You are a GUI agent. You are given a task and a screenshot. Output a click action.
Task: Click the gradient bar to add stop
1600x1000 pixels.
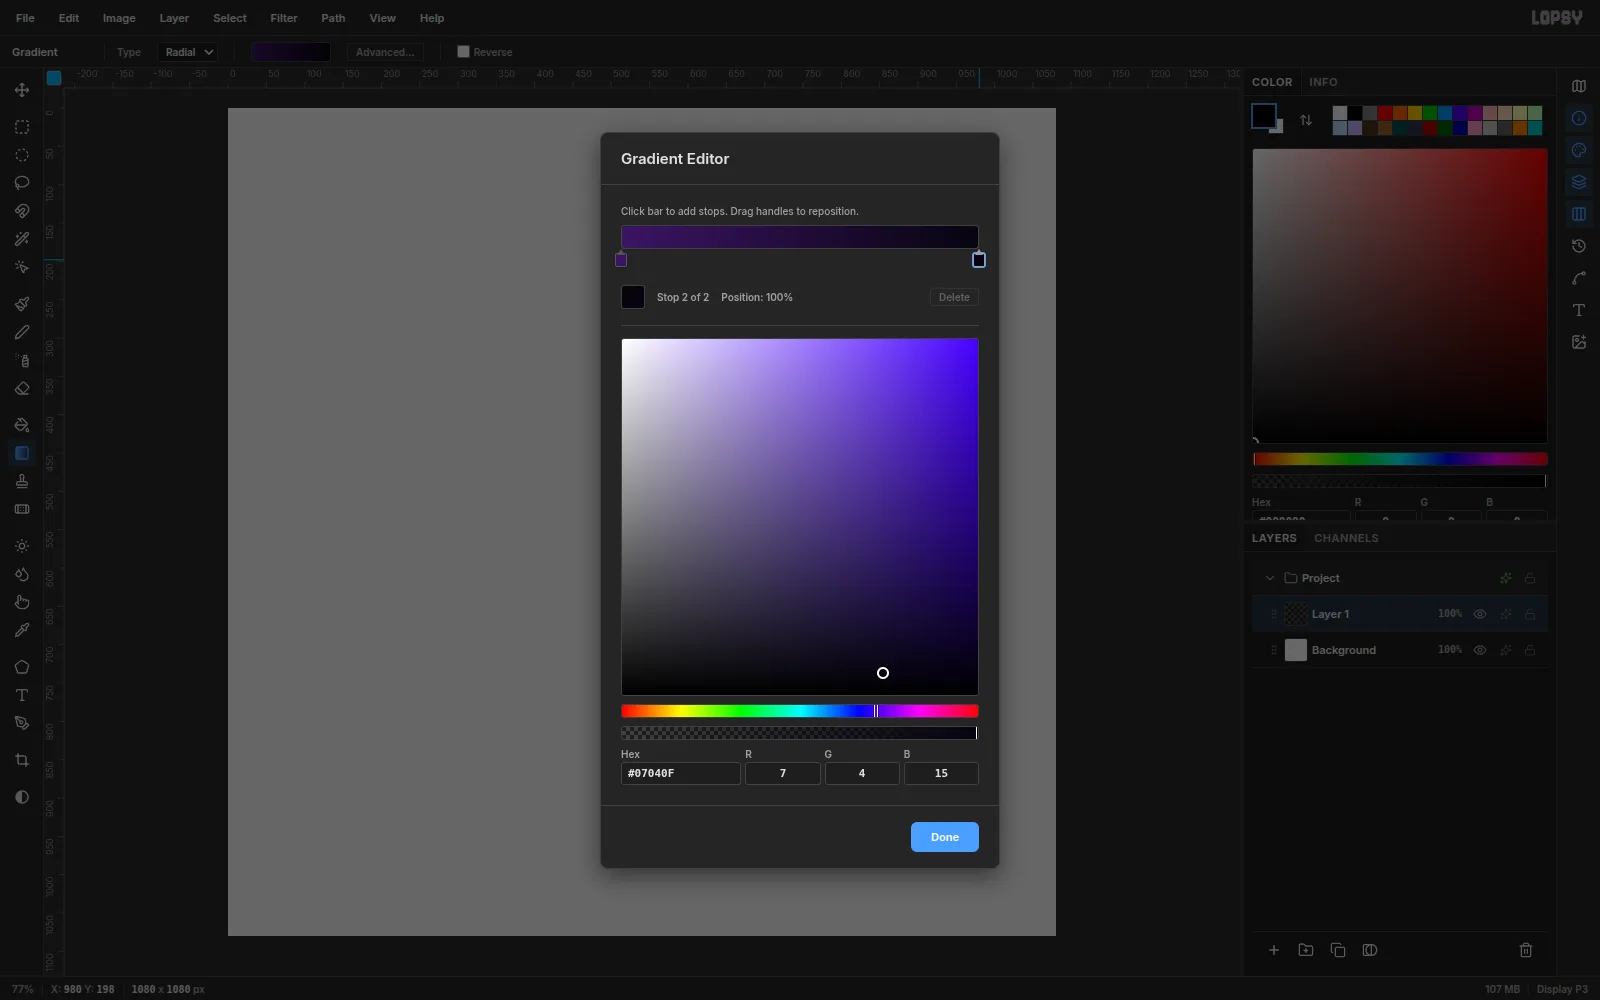point(800,237)
